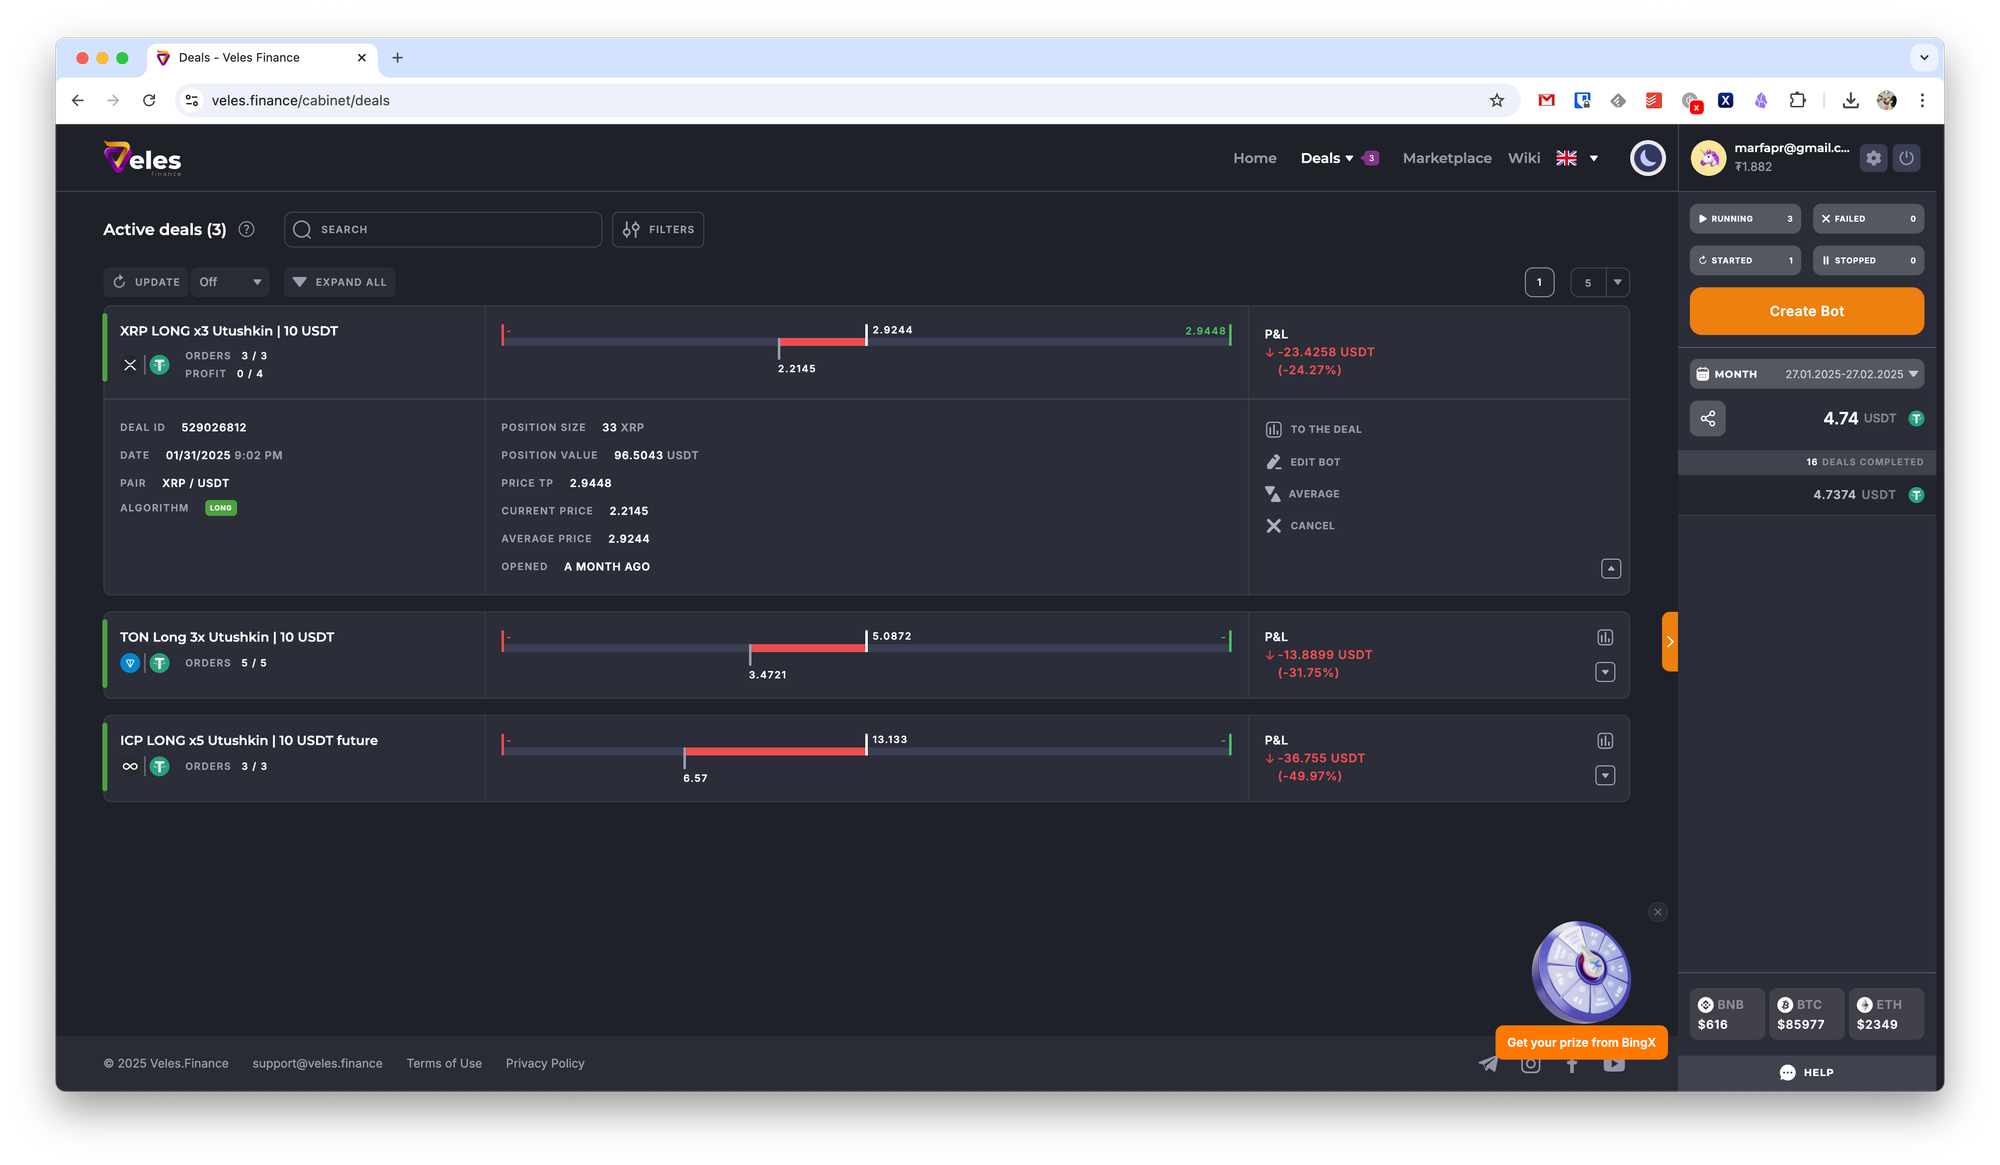Toggle the Stopped deals filter

[x=1867, y=261]
